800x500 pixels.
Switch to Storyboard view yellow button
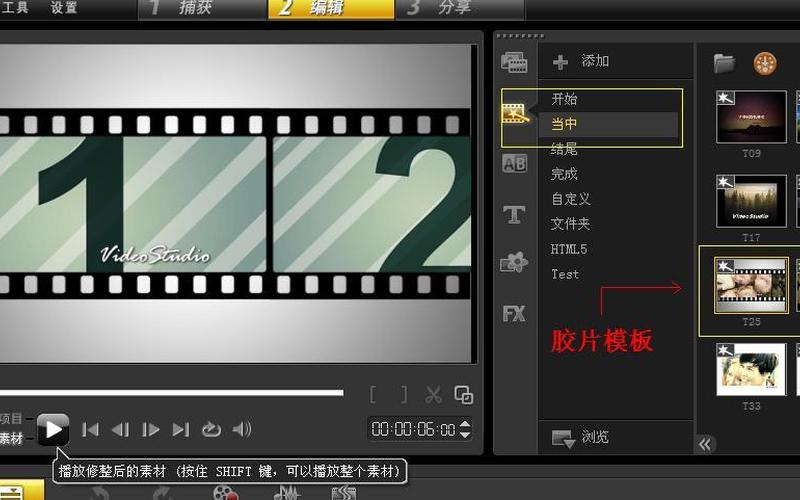point(20,490)
